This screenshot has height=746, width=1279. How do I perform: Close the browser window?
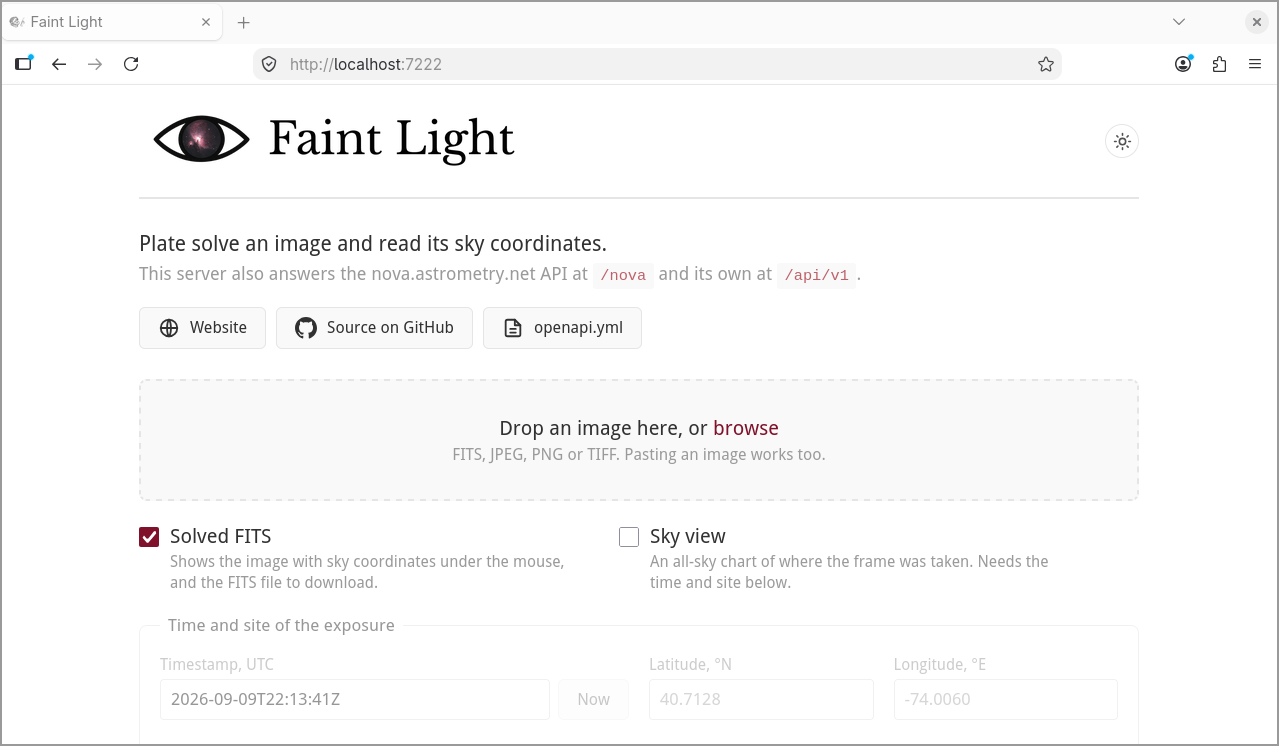pos(1257,22)
